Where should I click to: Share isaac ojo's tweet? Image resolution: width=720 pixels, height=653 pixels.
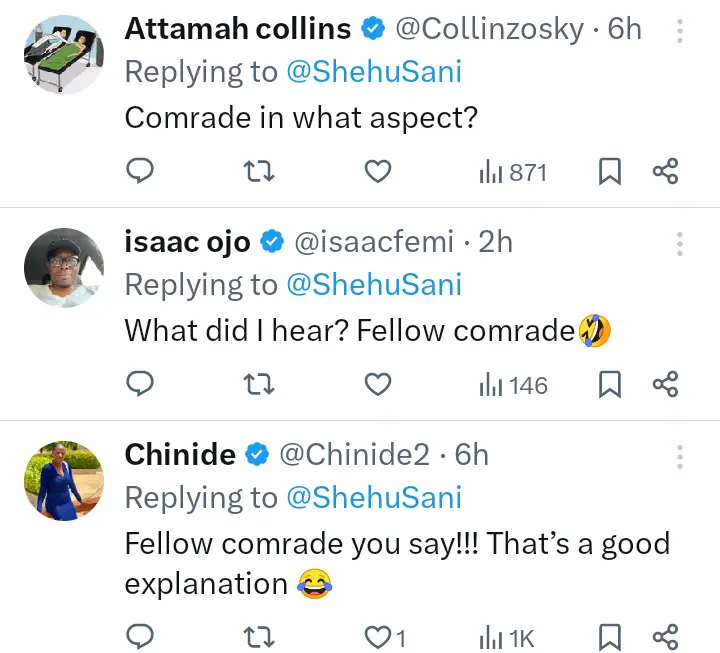(666, 385)
